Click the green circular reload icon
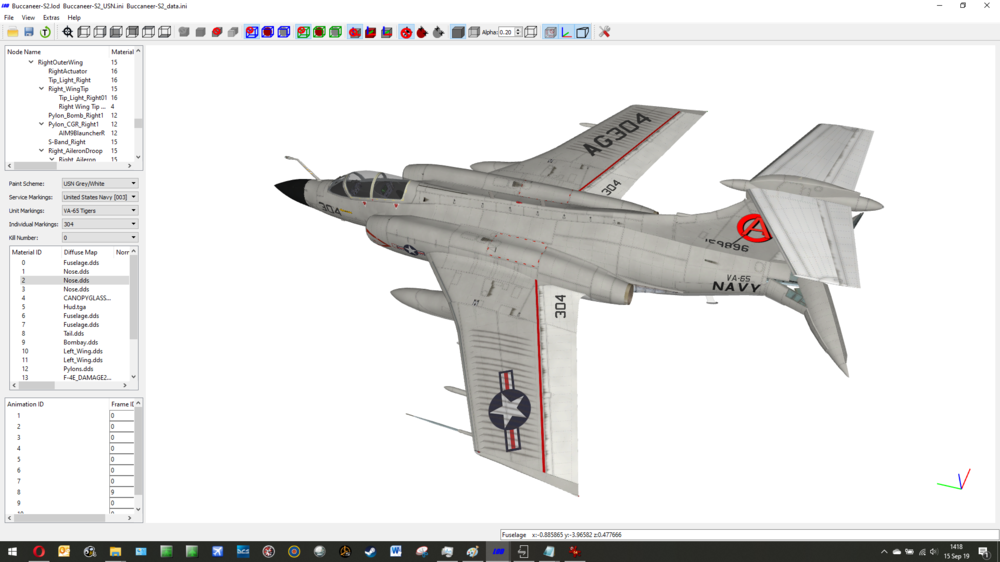 click(45, 32)
